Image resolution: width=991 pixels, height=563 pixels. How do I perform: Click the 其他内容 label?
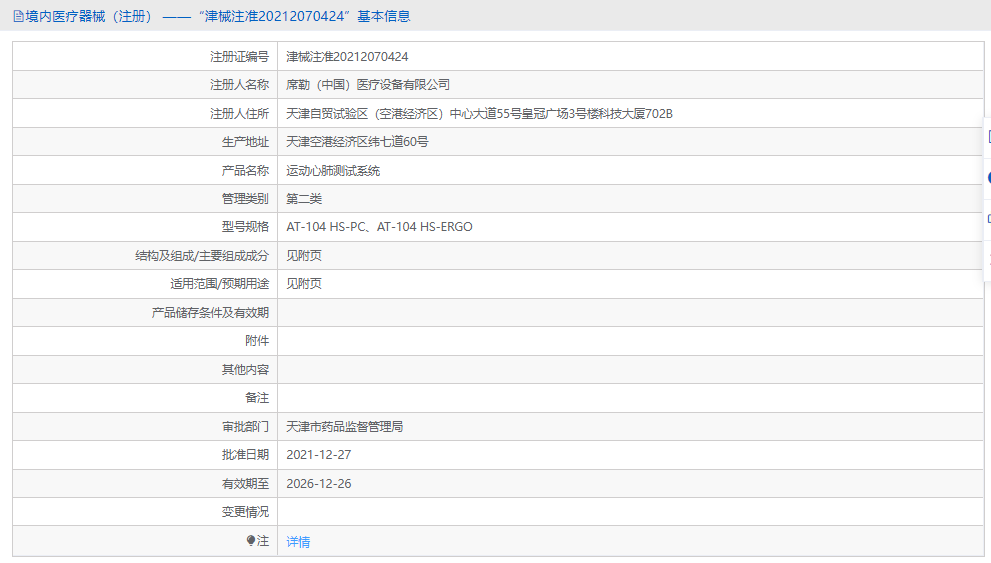[x=245, y=370]
